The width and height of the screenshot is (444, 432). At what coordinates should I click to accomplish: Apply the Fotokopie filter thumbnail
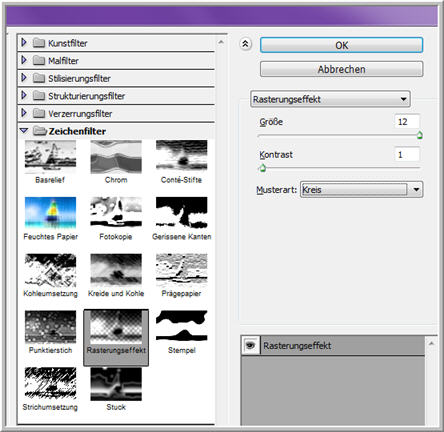click(x=116, y=213)
